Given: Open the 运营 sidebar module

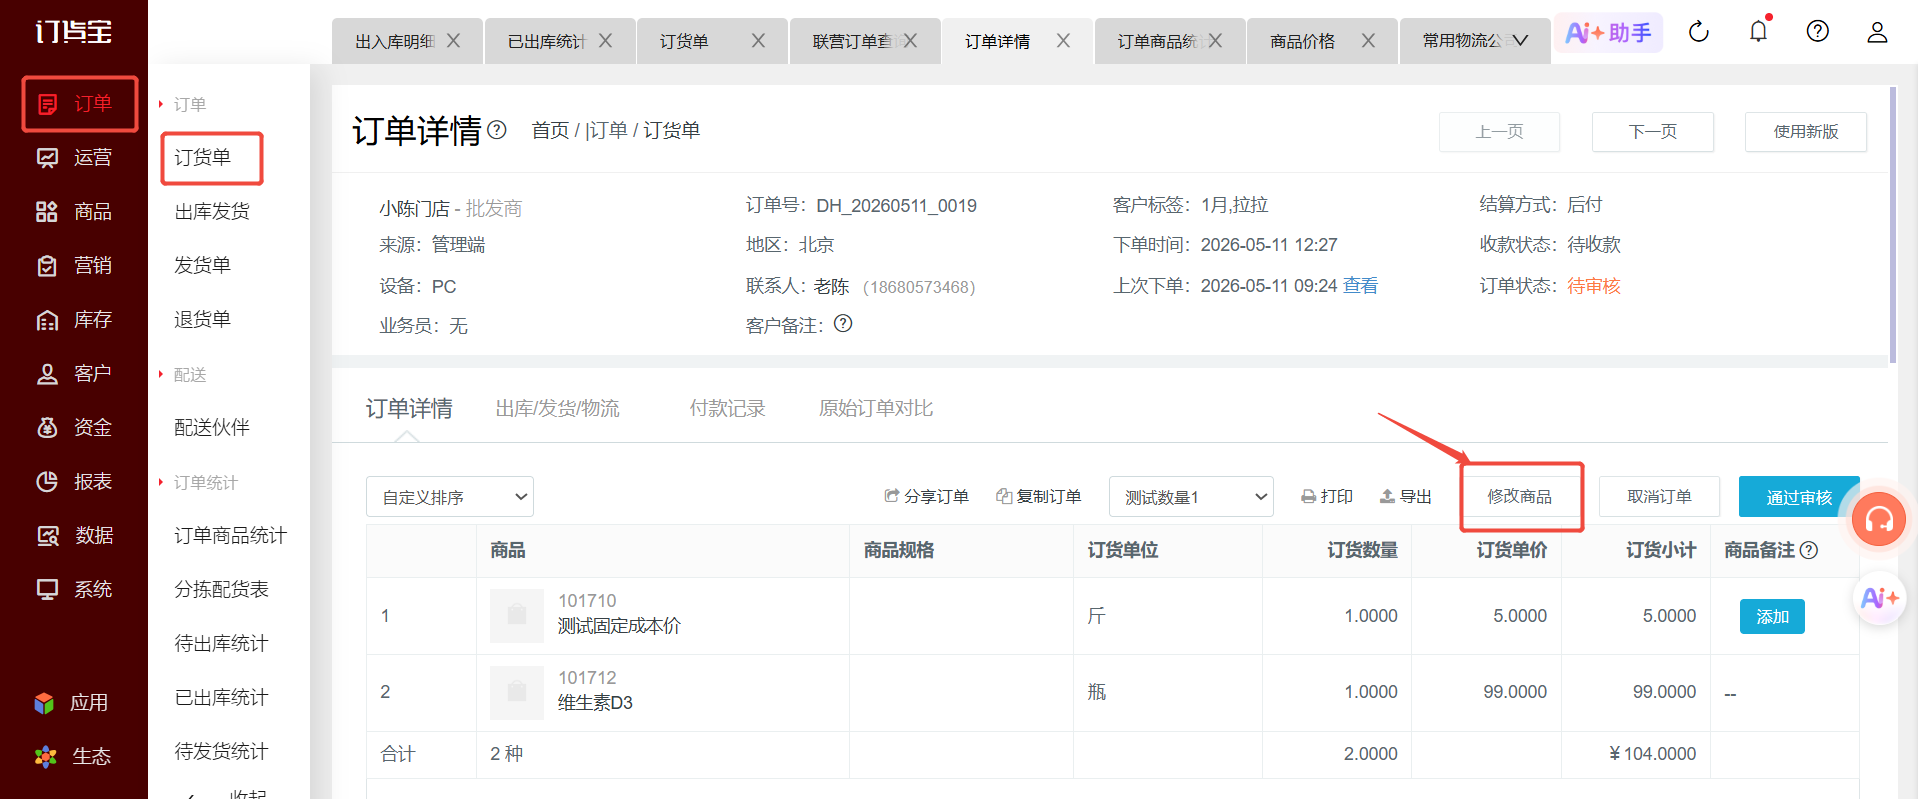Looking at the screenshot, I should click(74, 158).
